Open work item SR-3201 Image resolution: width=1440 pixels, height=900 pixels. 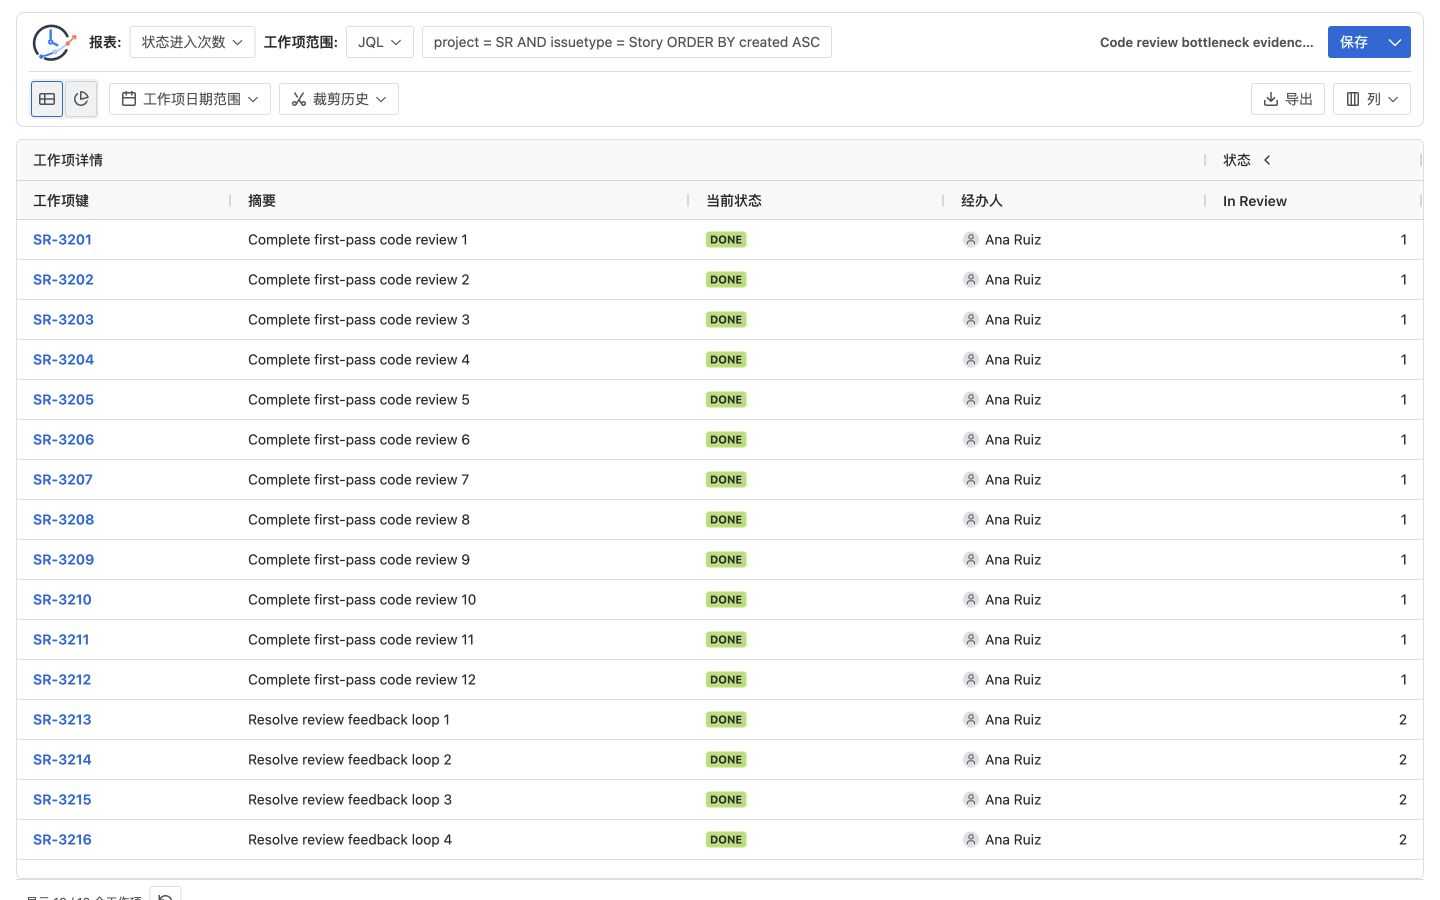click(62, 240)
